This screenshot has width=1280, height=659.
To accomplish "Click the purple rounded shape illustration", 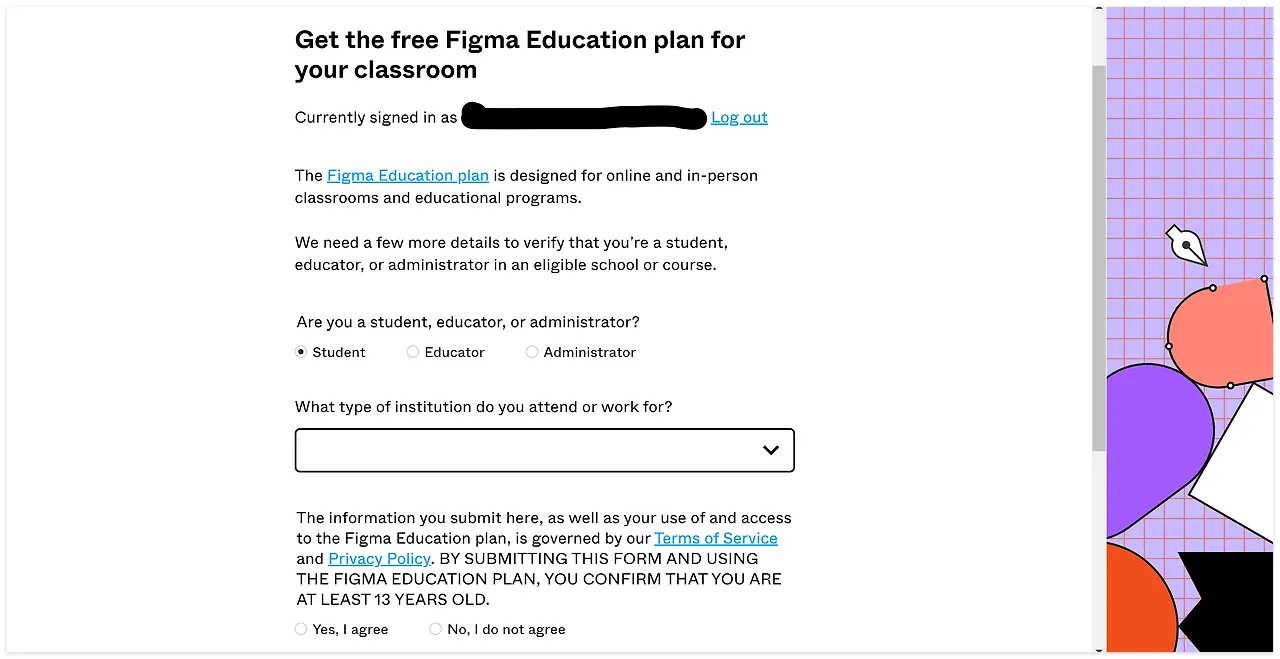I will click(x=1158, y=450).
